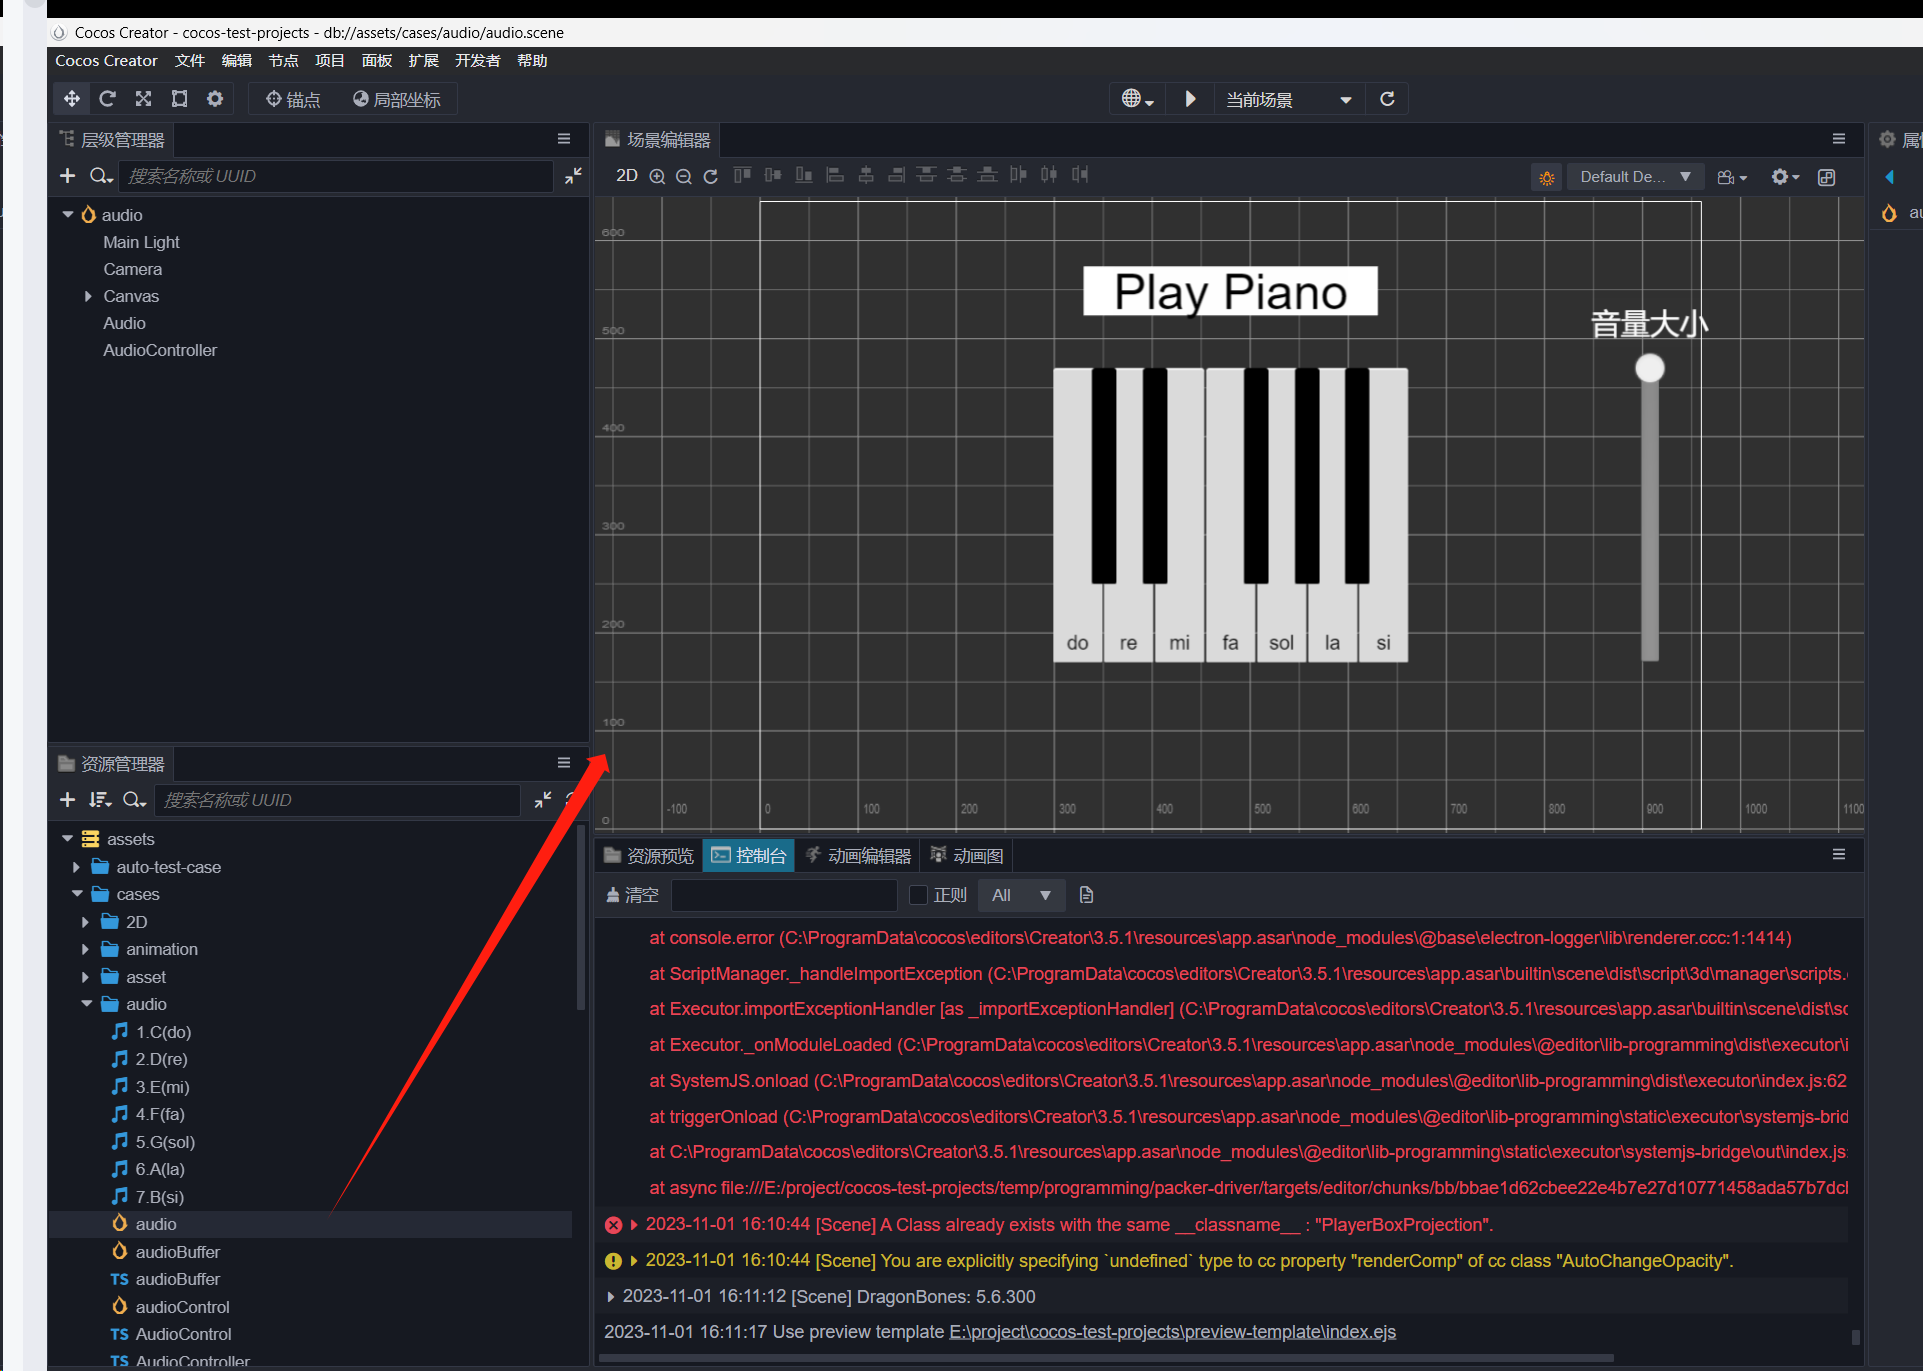Expand the Canvas node

pos(88,297)
